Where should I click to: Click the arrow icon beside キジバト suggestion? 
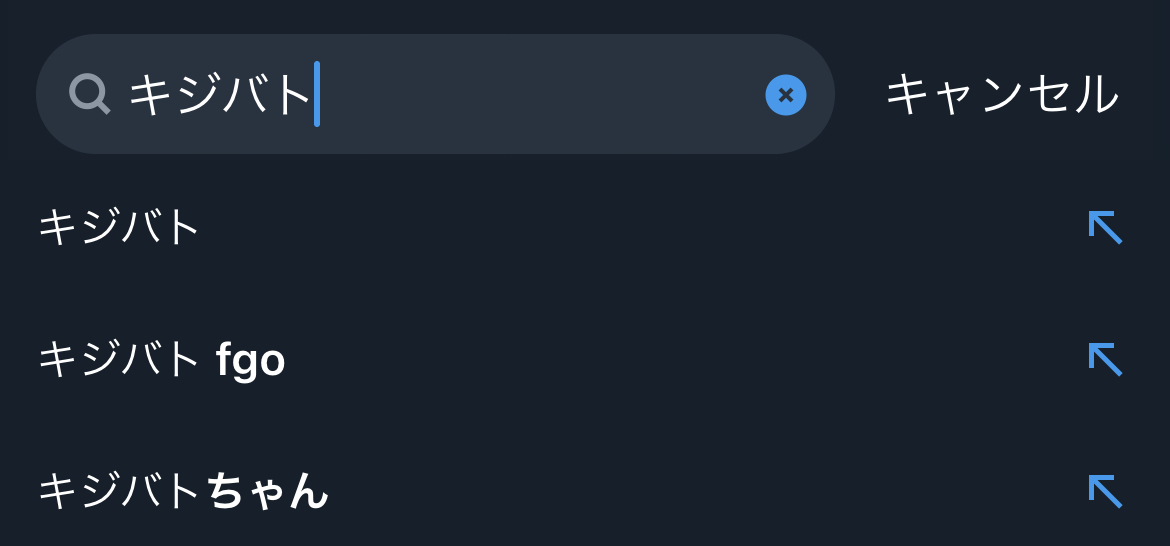coord(1105,227)
